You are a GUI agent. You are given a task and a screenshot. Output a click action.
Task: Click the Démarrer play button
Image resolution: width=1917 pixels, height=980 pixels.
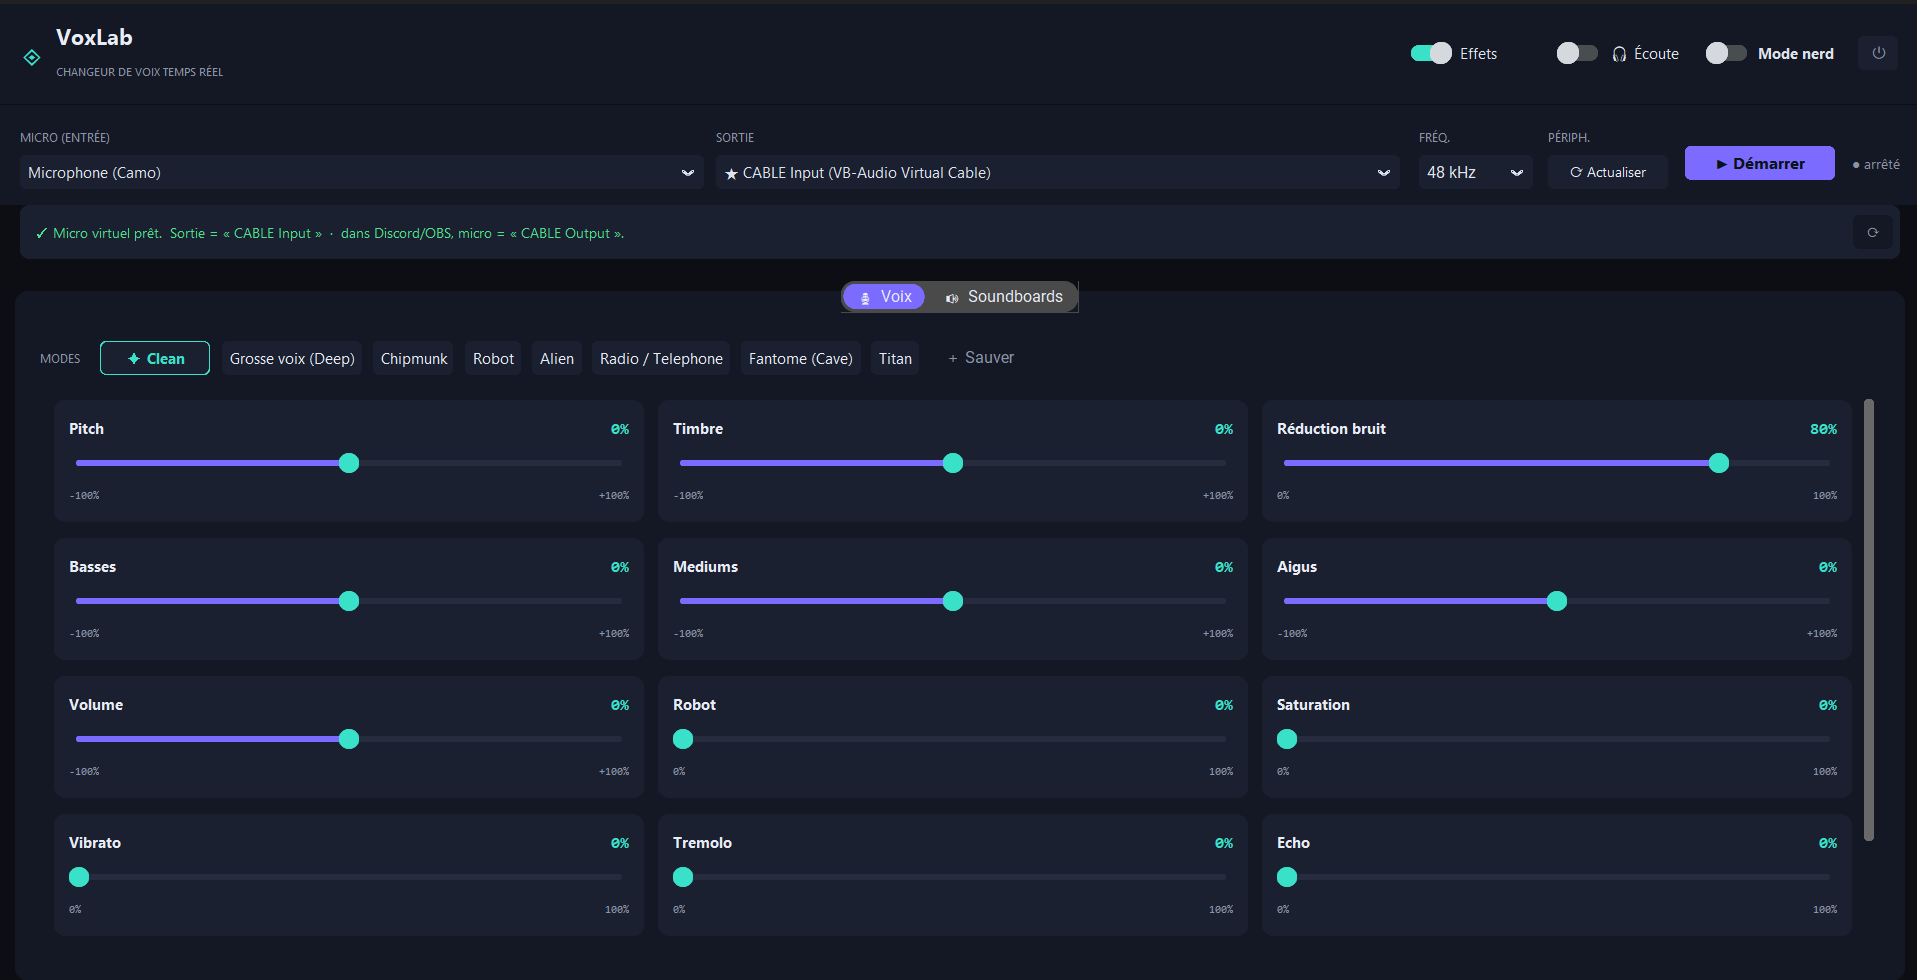[x=1759, y=163]
